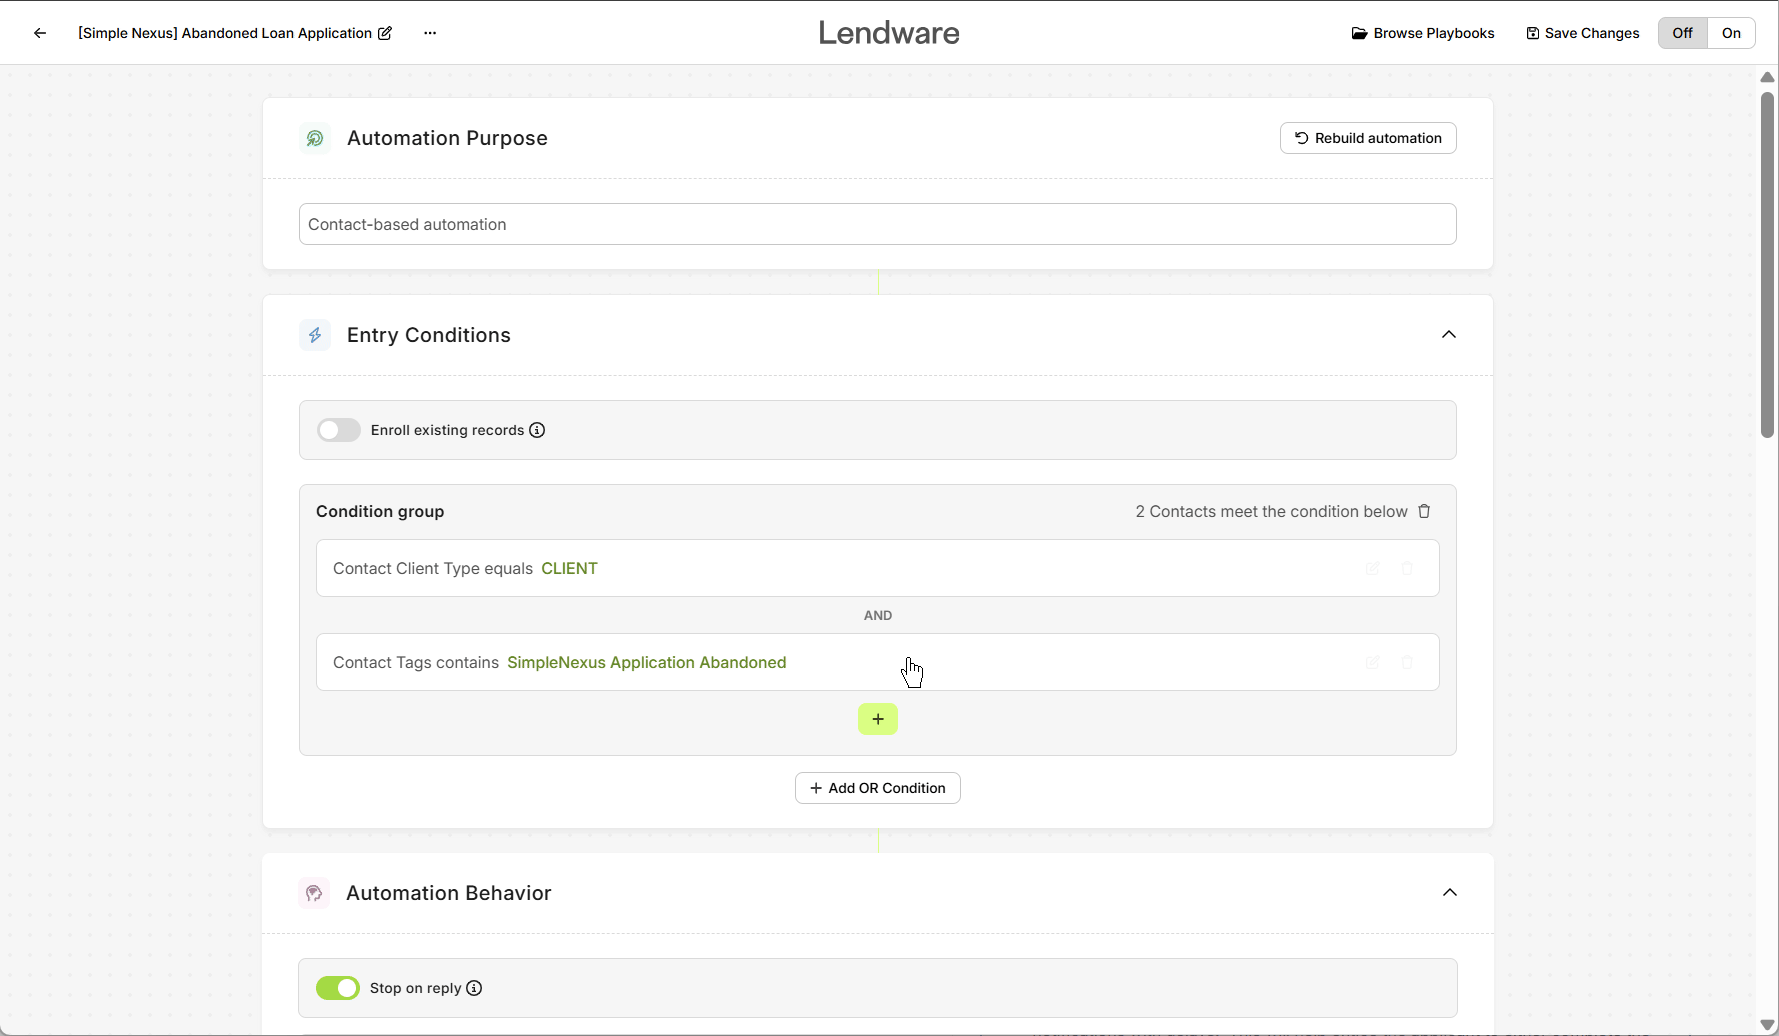Edit the Contact Client Type condition
The width and height of the screenshot is (1779, 1036).
1373,568
